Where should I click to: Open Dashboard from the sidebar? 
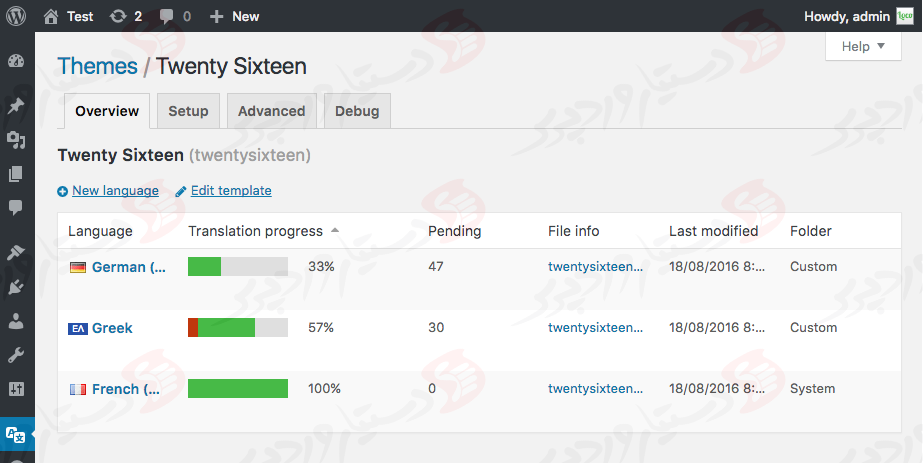point(16,62)
